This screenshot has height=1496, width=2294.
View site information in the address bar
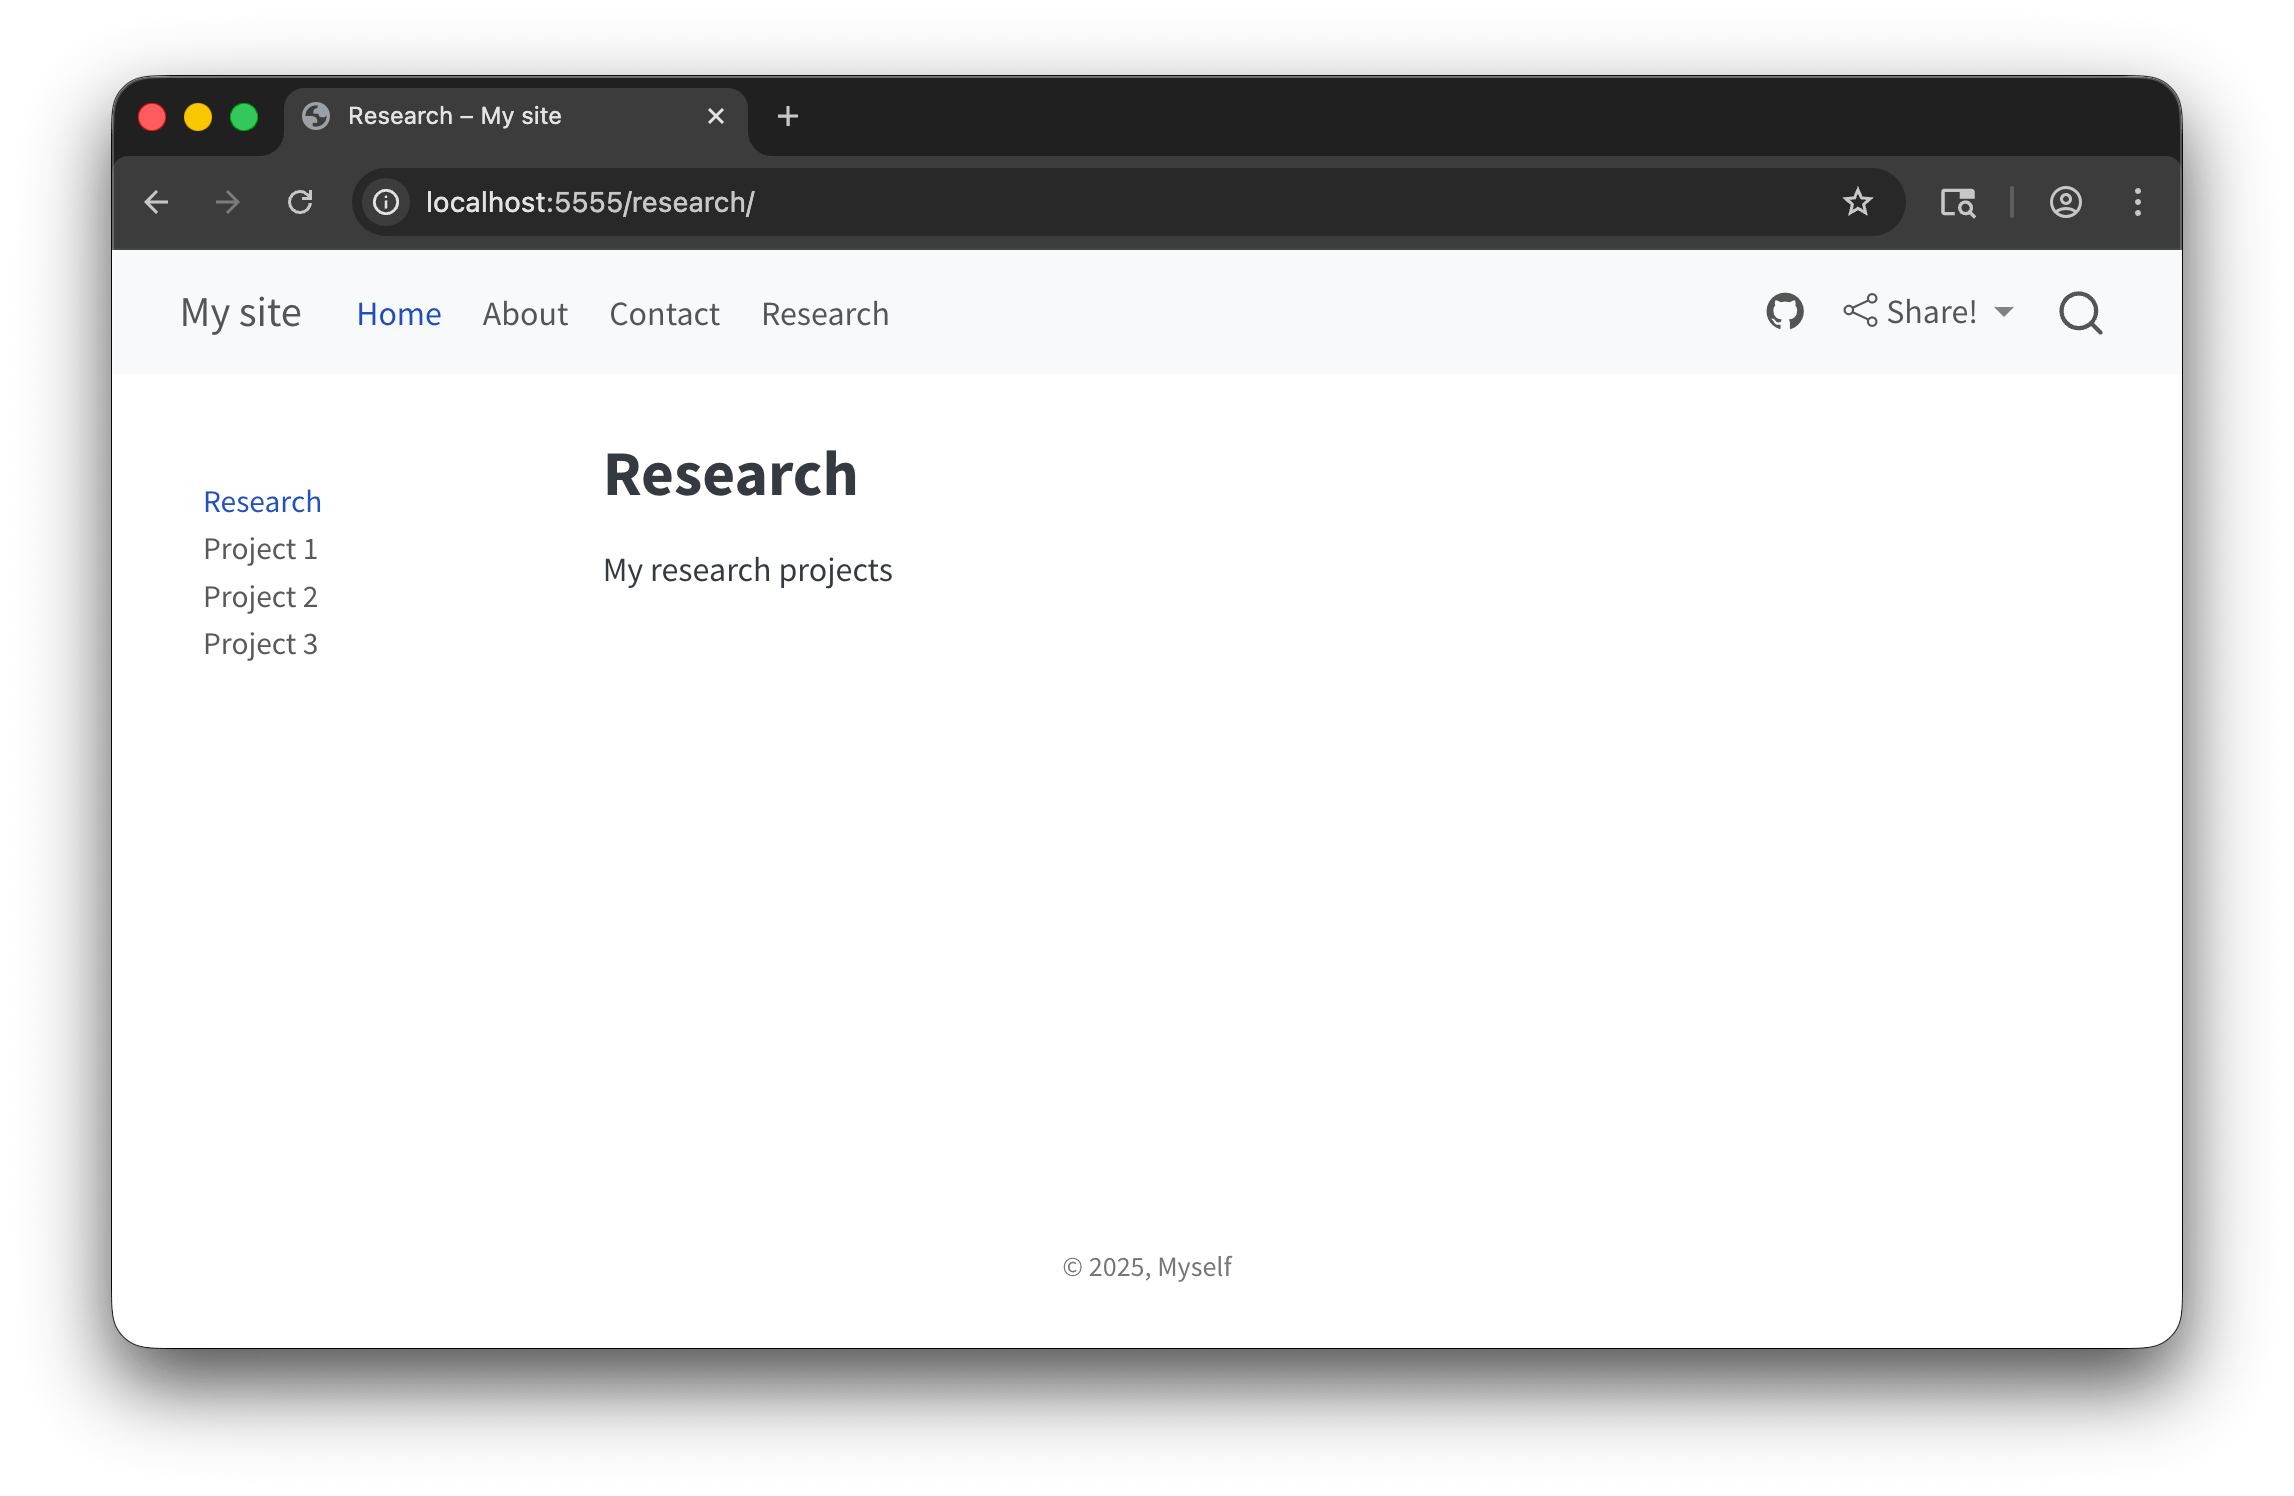[386, 203]
